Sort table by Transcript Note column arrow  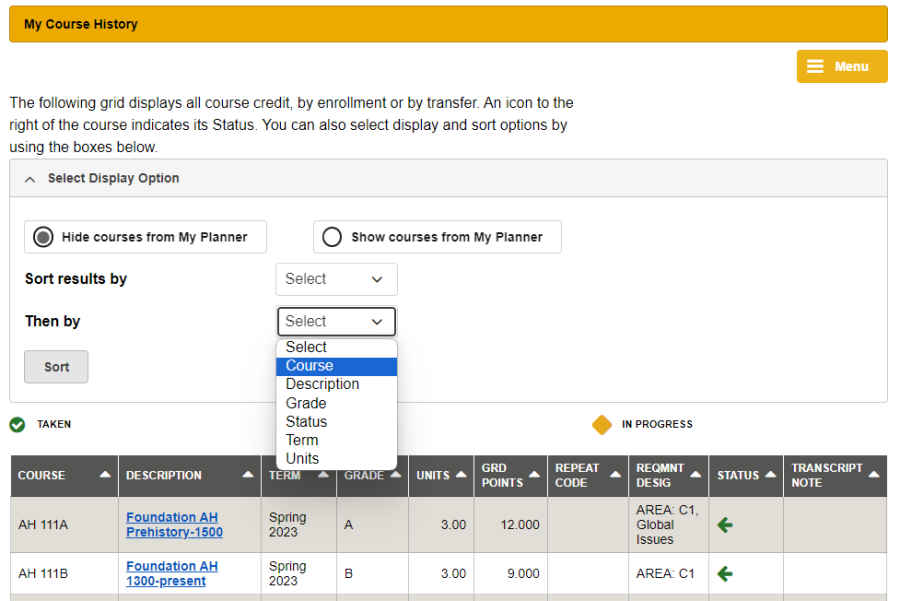click(x=873, y=476)
